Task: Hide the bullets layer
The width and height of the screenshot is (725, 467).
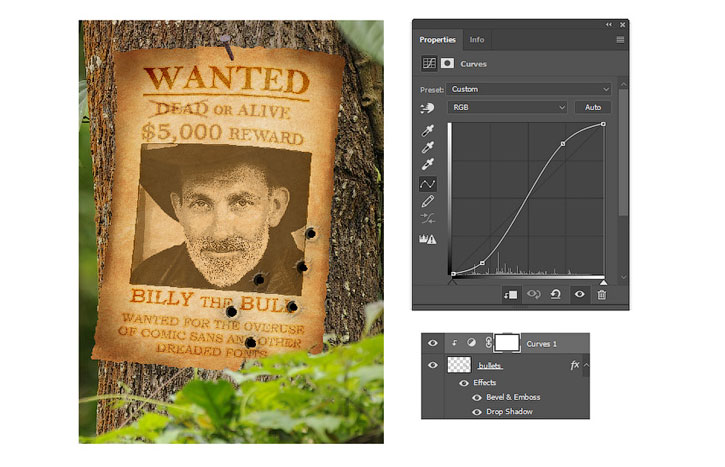Action: coord(432,365)
